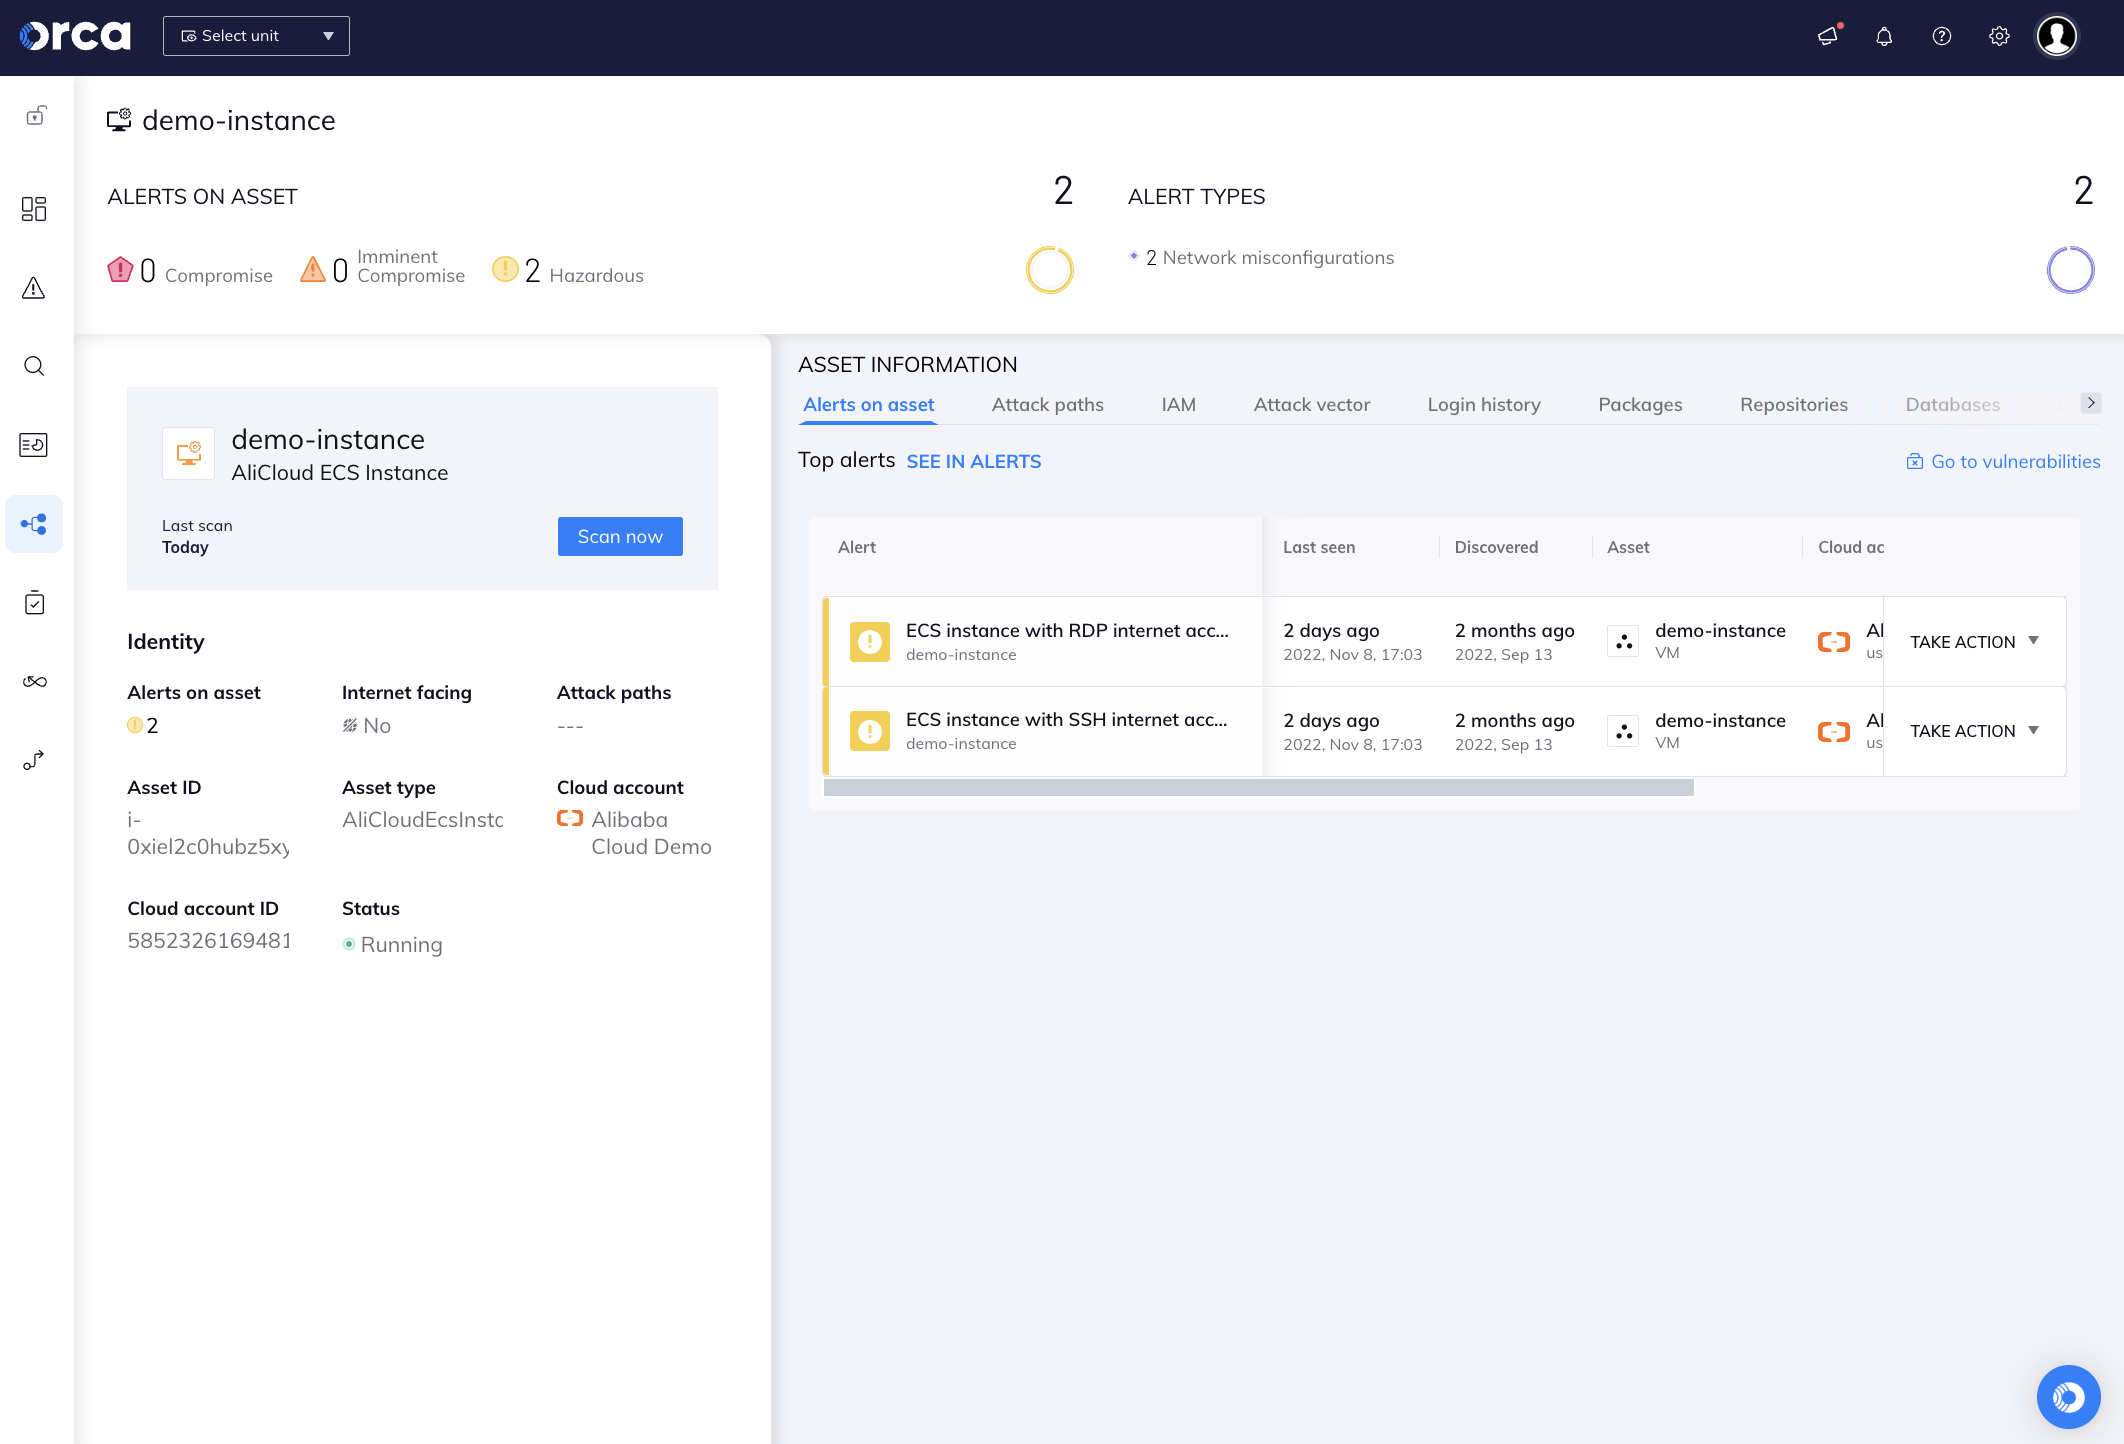
Task: Open the notifications bell
Action: (x=1884, y=36)
